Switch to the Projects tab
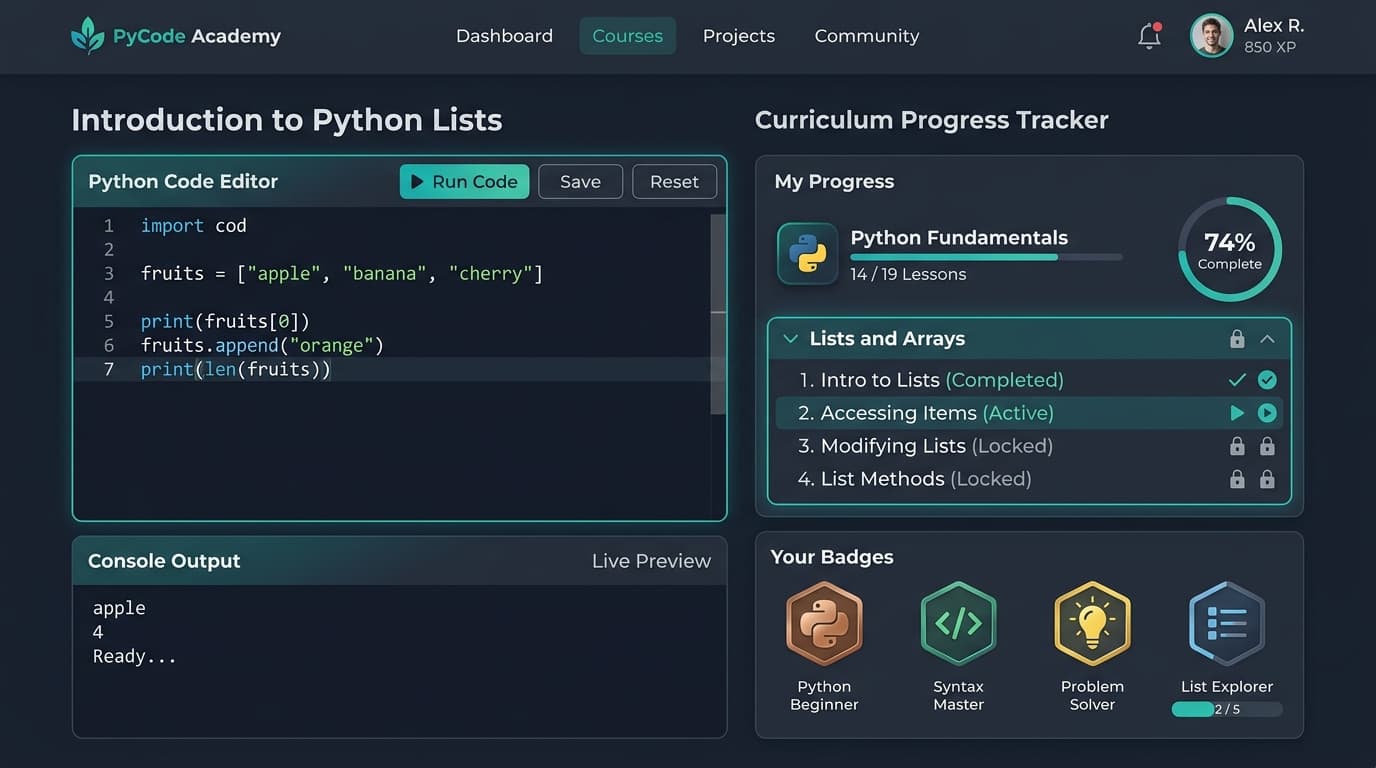Screen dimensions: 1376x768 point(739,36)
